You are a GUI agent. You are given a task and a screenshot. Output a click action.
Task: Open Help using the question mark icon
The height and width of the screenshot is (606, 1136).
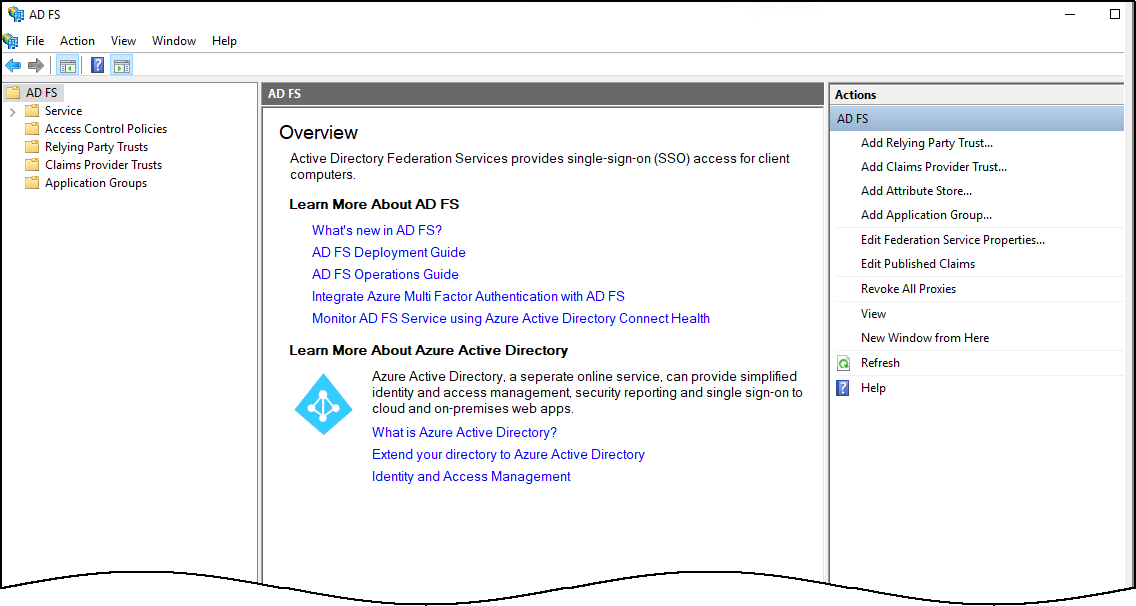(96, 64)
